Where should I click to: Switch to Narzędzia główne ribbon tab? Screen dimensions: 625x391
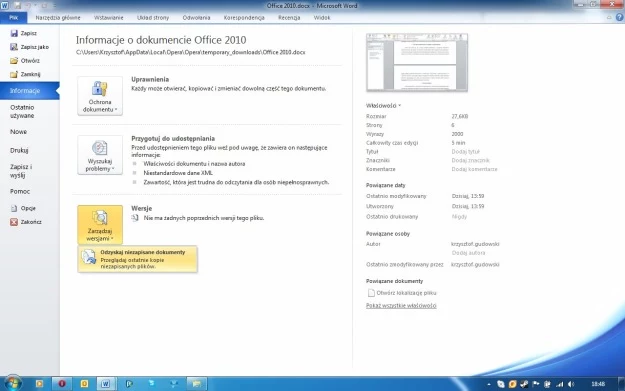click(x=58, y=18)
